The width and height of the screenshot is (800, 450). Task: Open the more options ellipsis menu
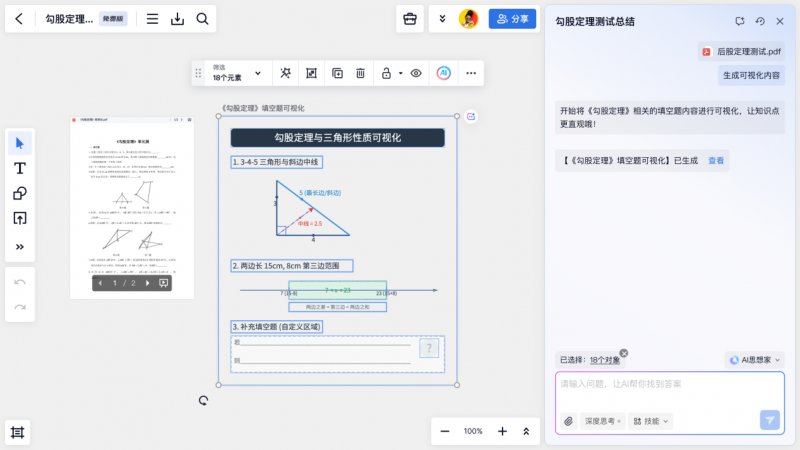[x=471, y=73]
